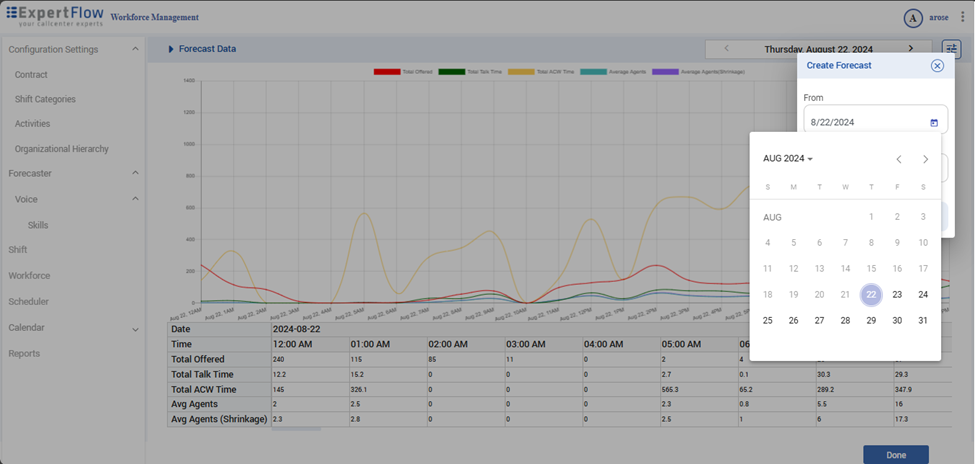Open the AUG 2024 month-year dropdown
This screenshot has height=464, width=975.
[788, 159]
